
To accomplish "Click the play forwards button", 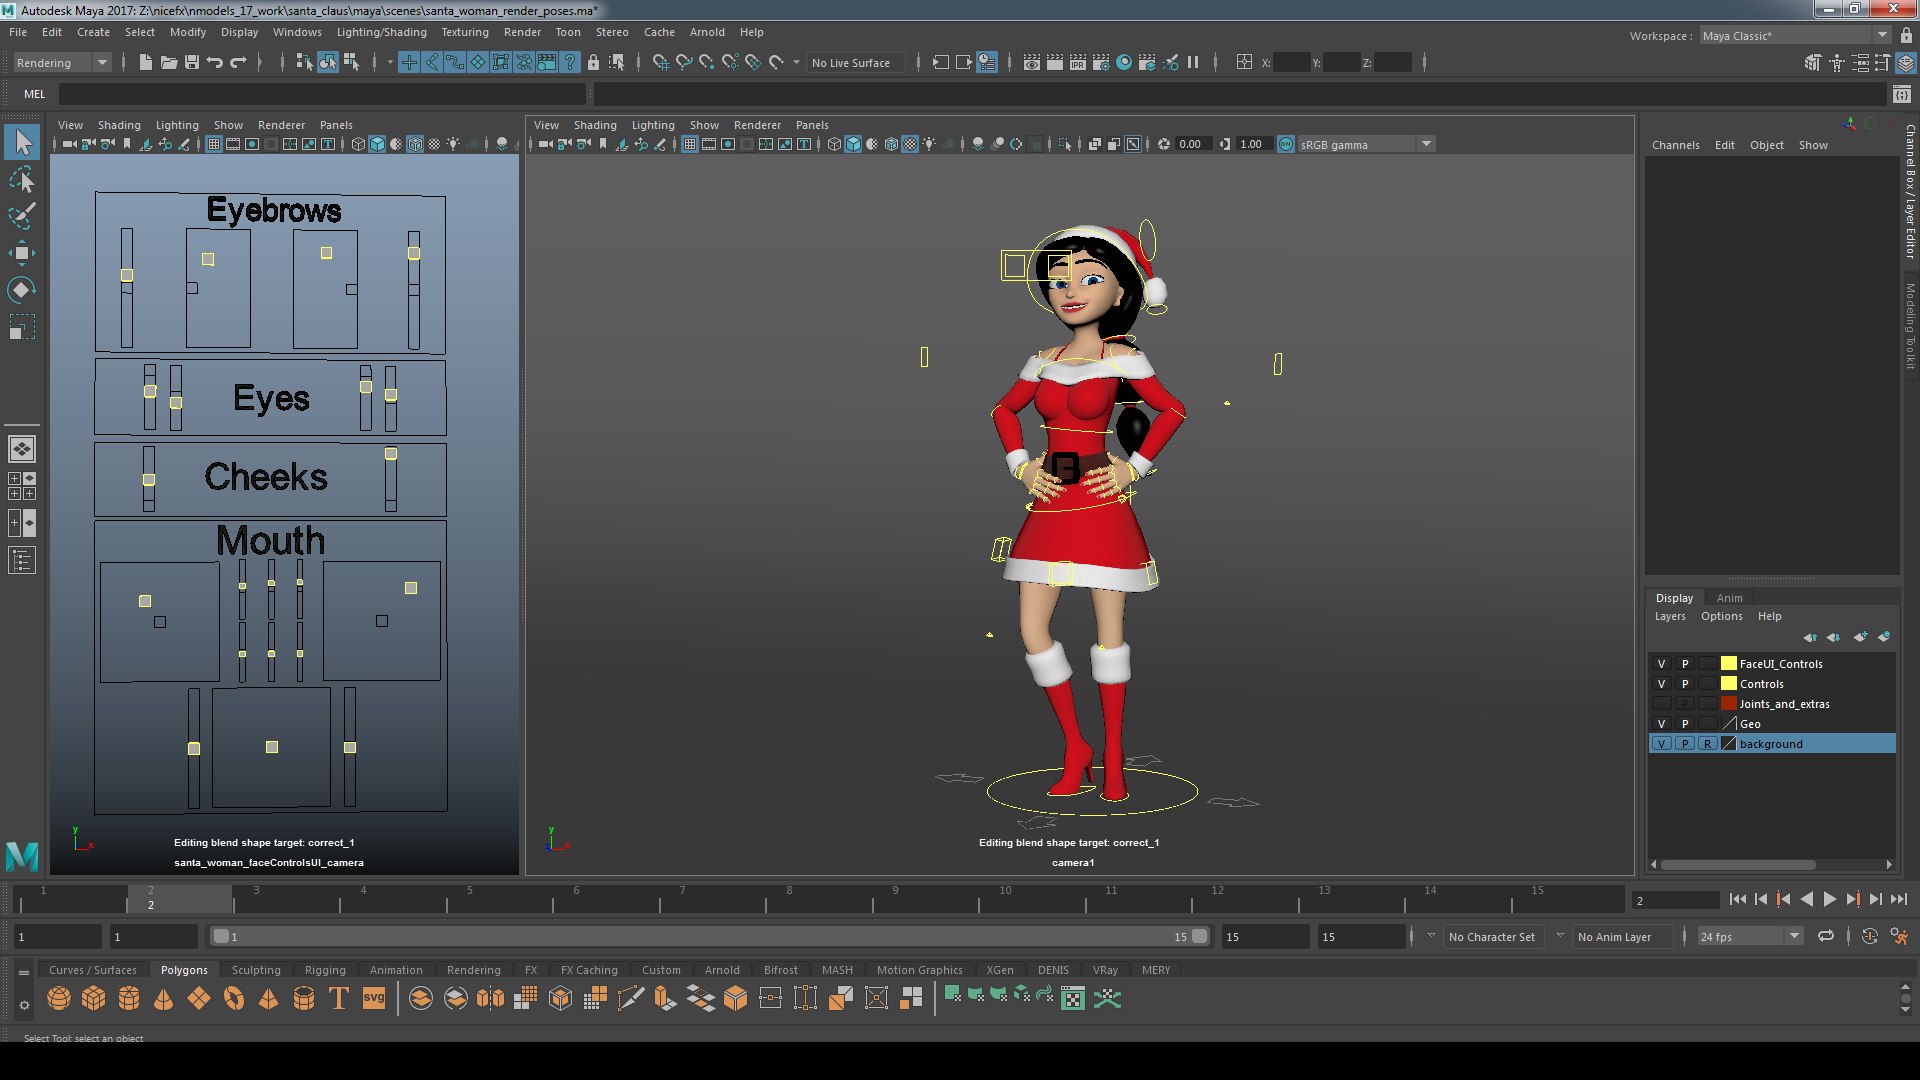I will tap(1830, 900).
